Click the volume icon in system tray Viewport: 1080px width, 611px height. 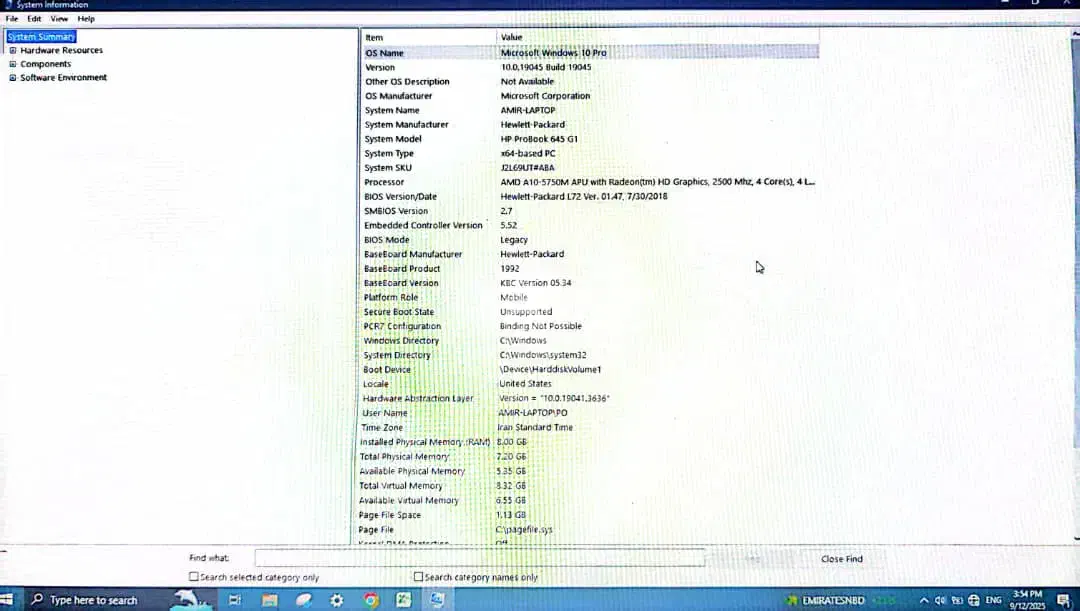click(940, 600)
